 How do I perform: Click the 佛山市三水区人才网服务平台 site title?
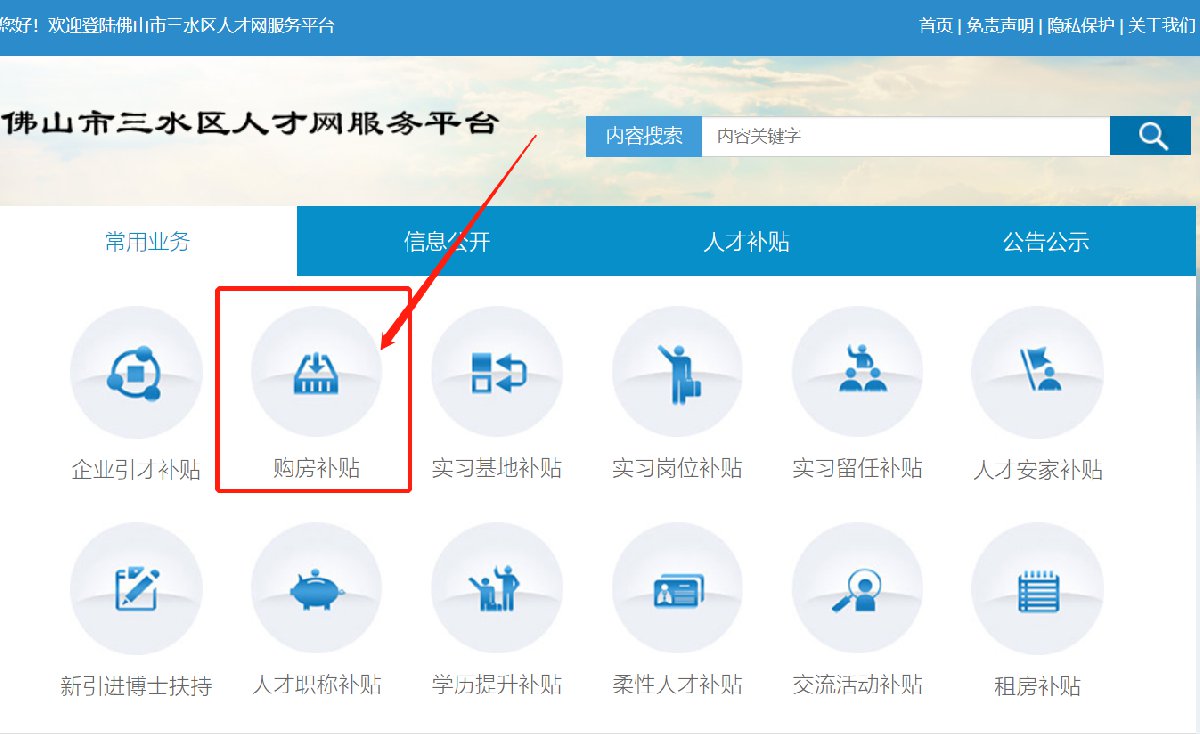point(249,123)
